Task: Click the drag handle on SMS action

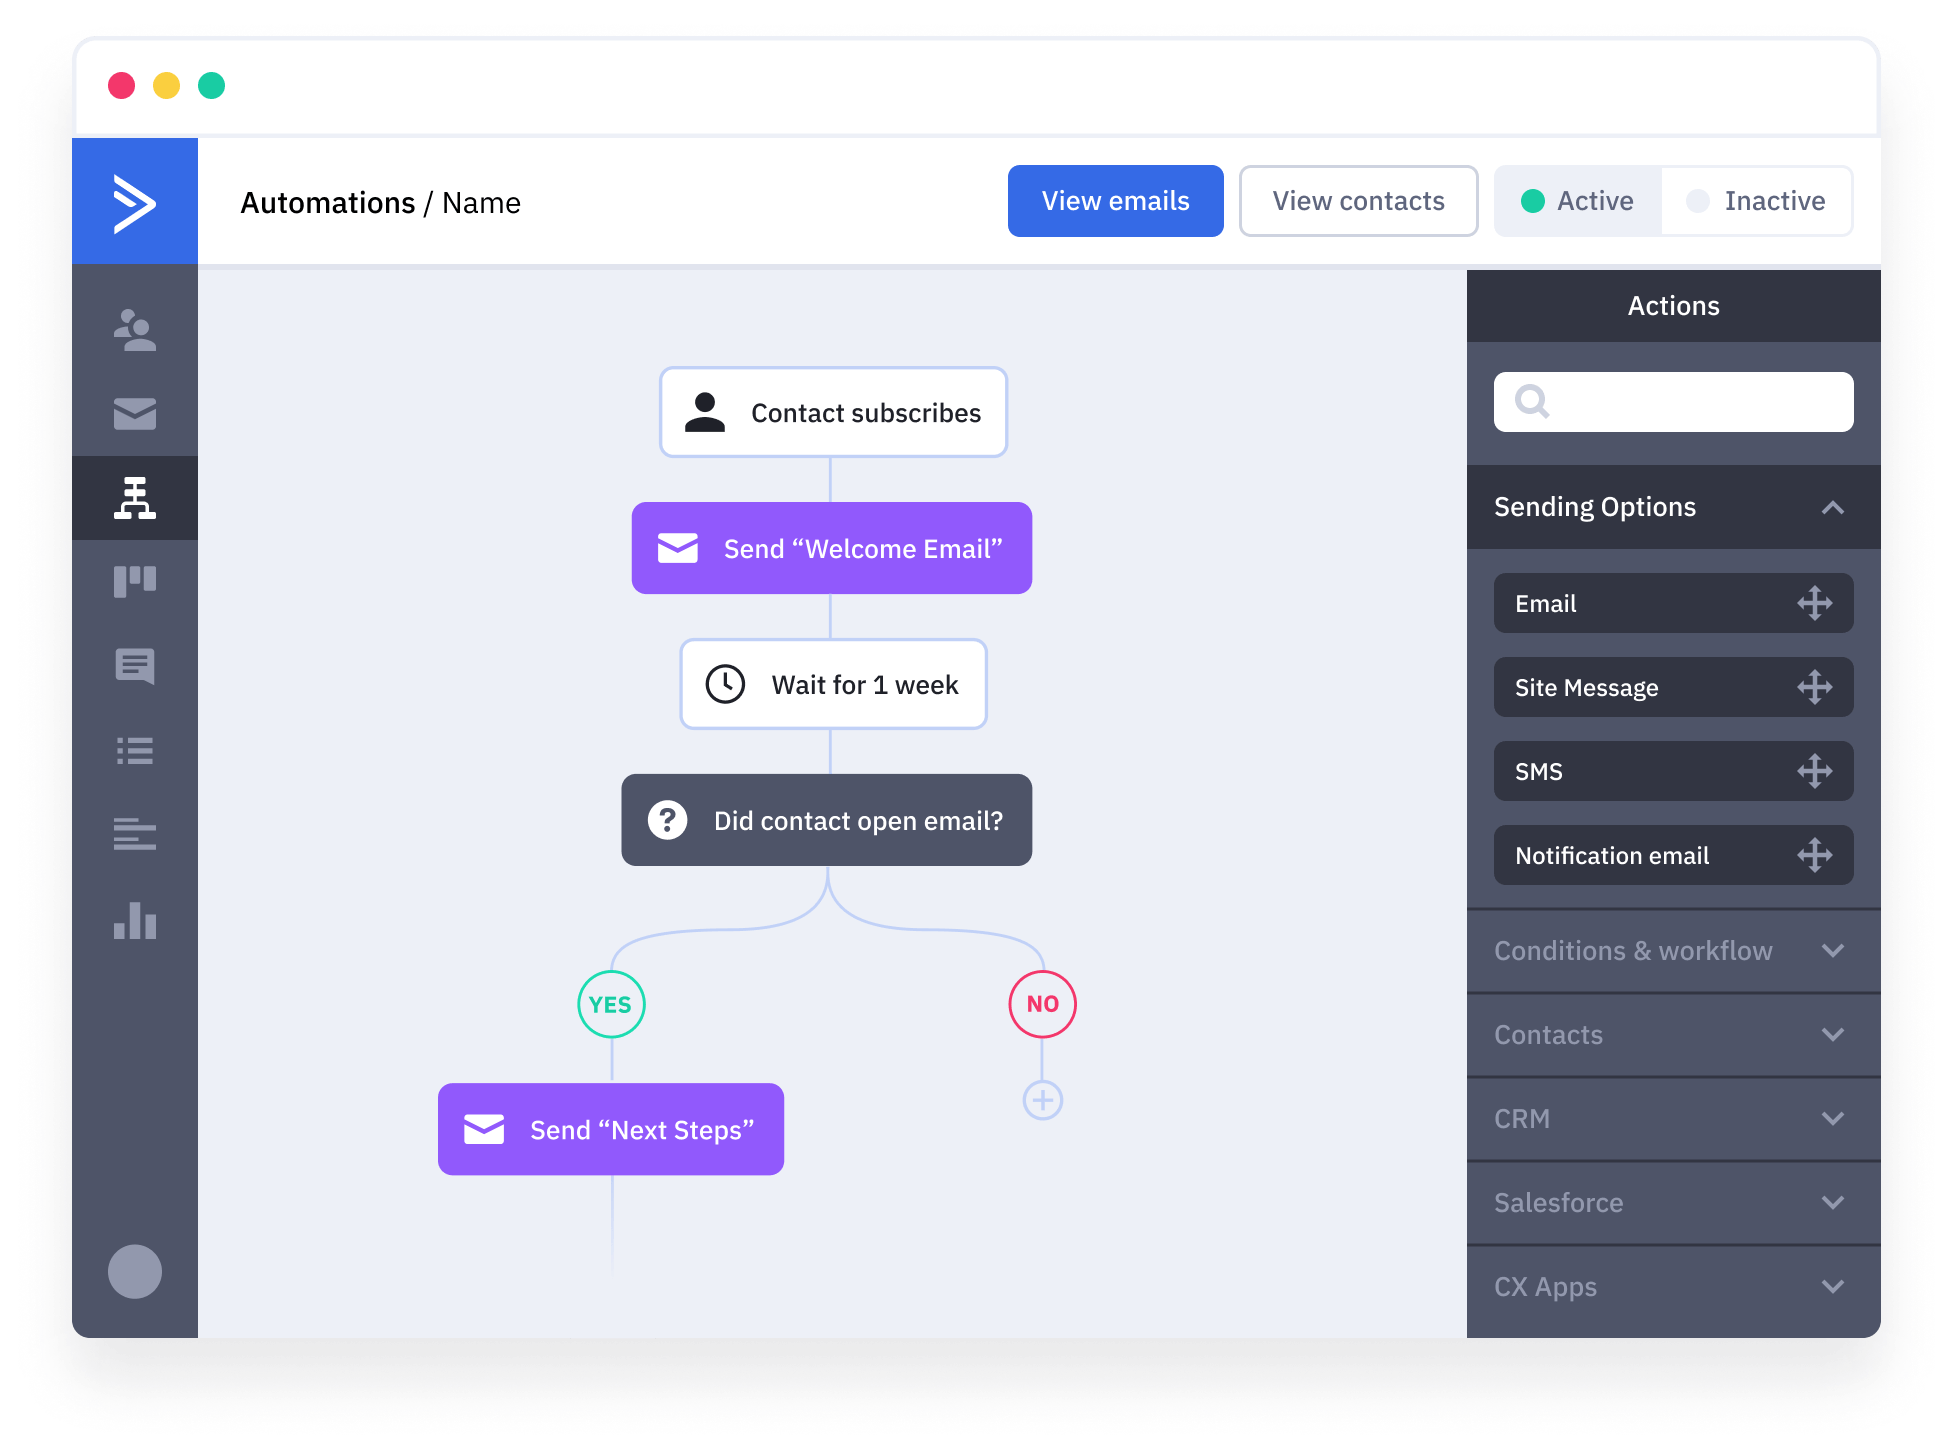Action: (x=1814, y=771)
